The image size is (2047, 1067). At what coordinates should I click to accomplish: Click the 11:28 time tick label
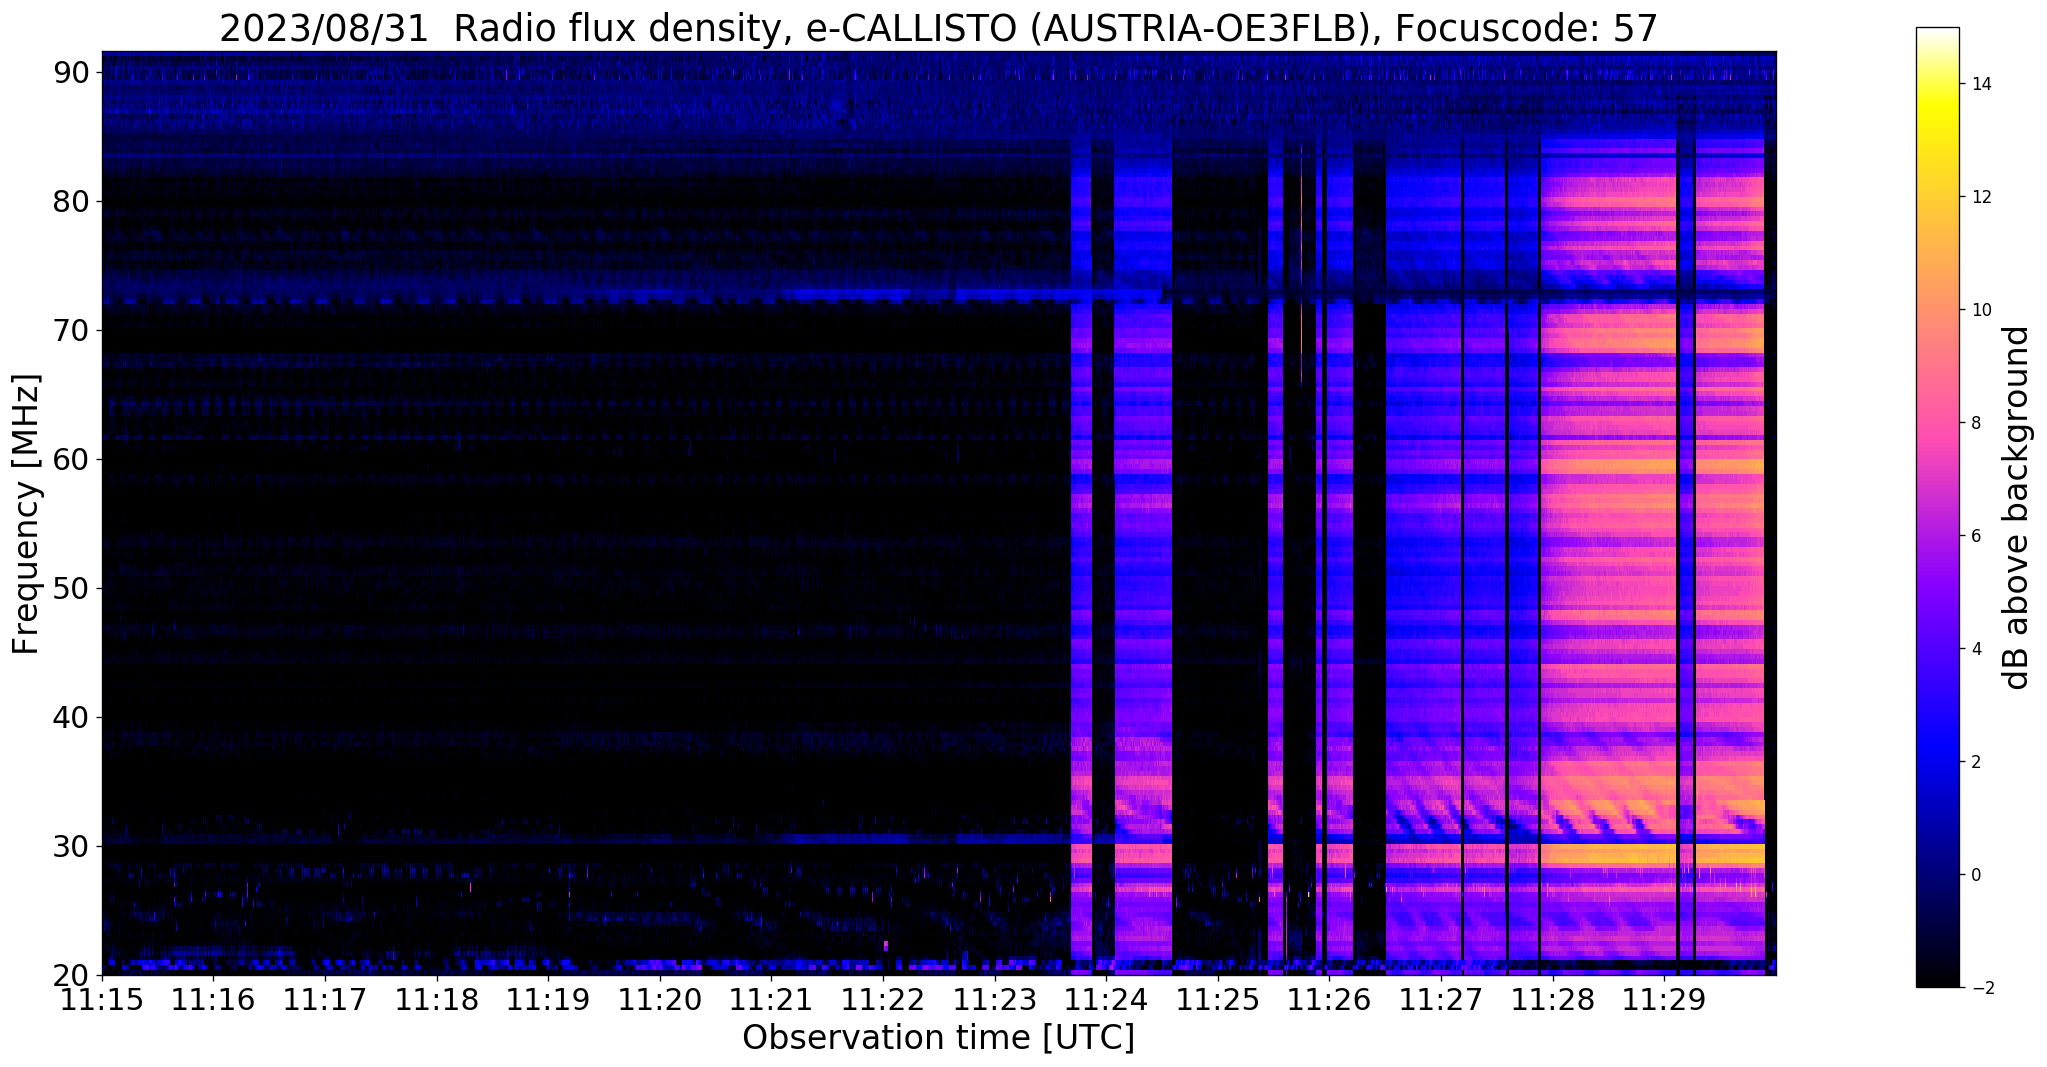coord(1553,1000)
